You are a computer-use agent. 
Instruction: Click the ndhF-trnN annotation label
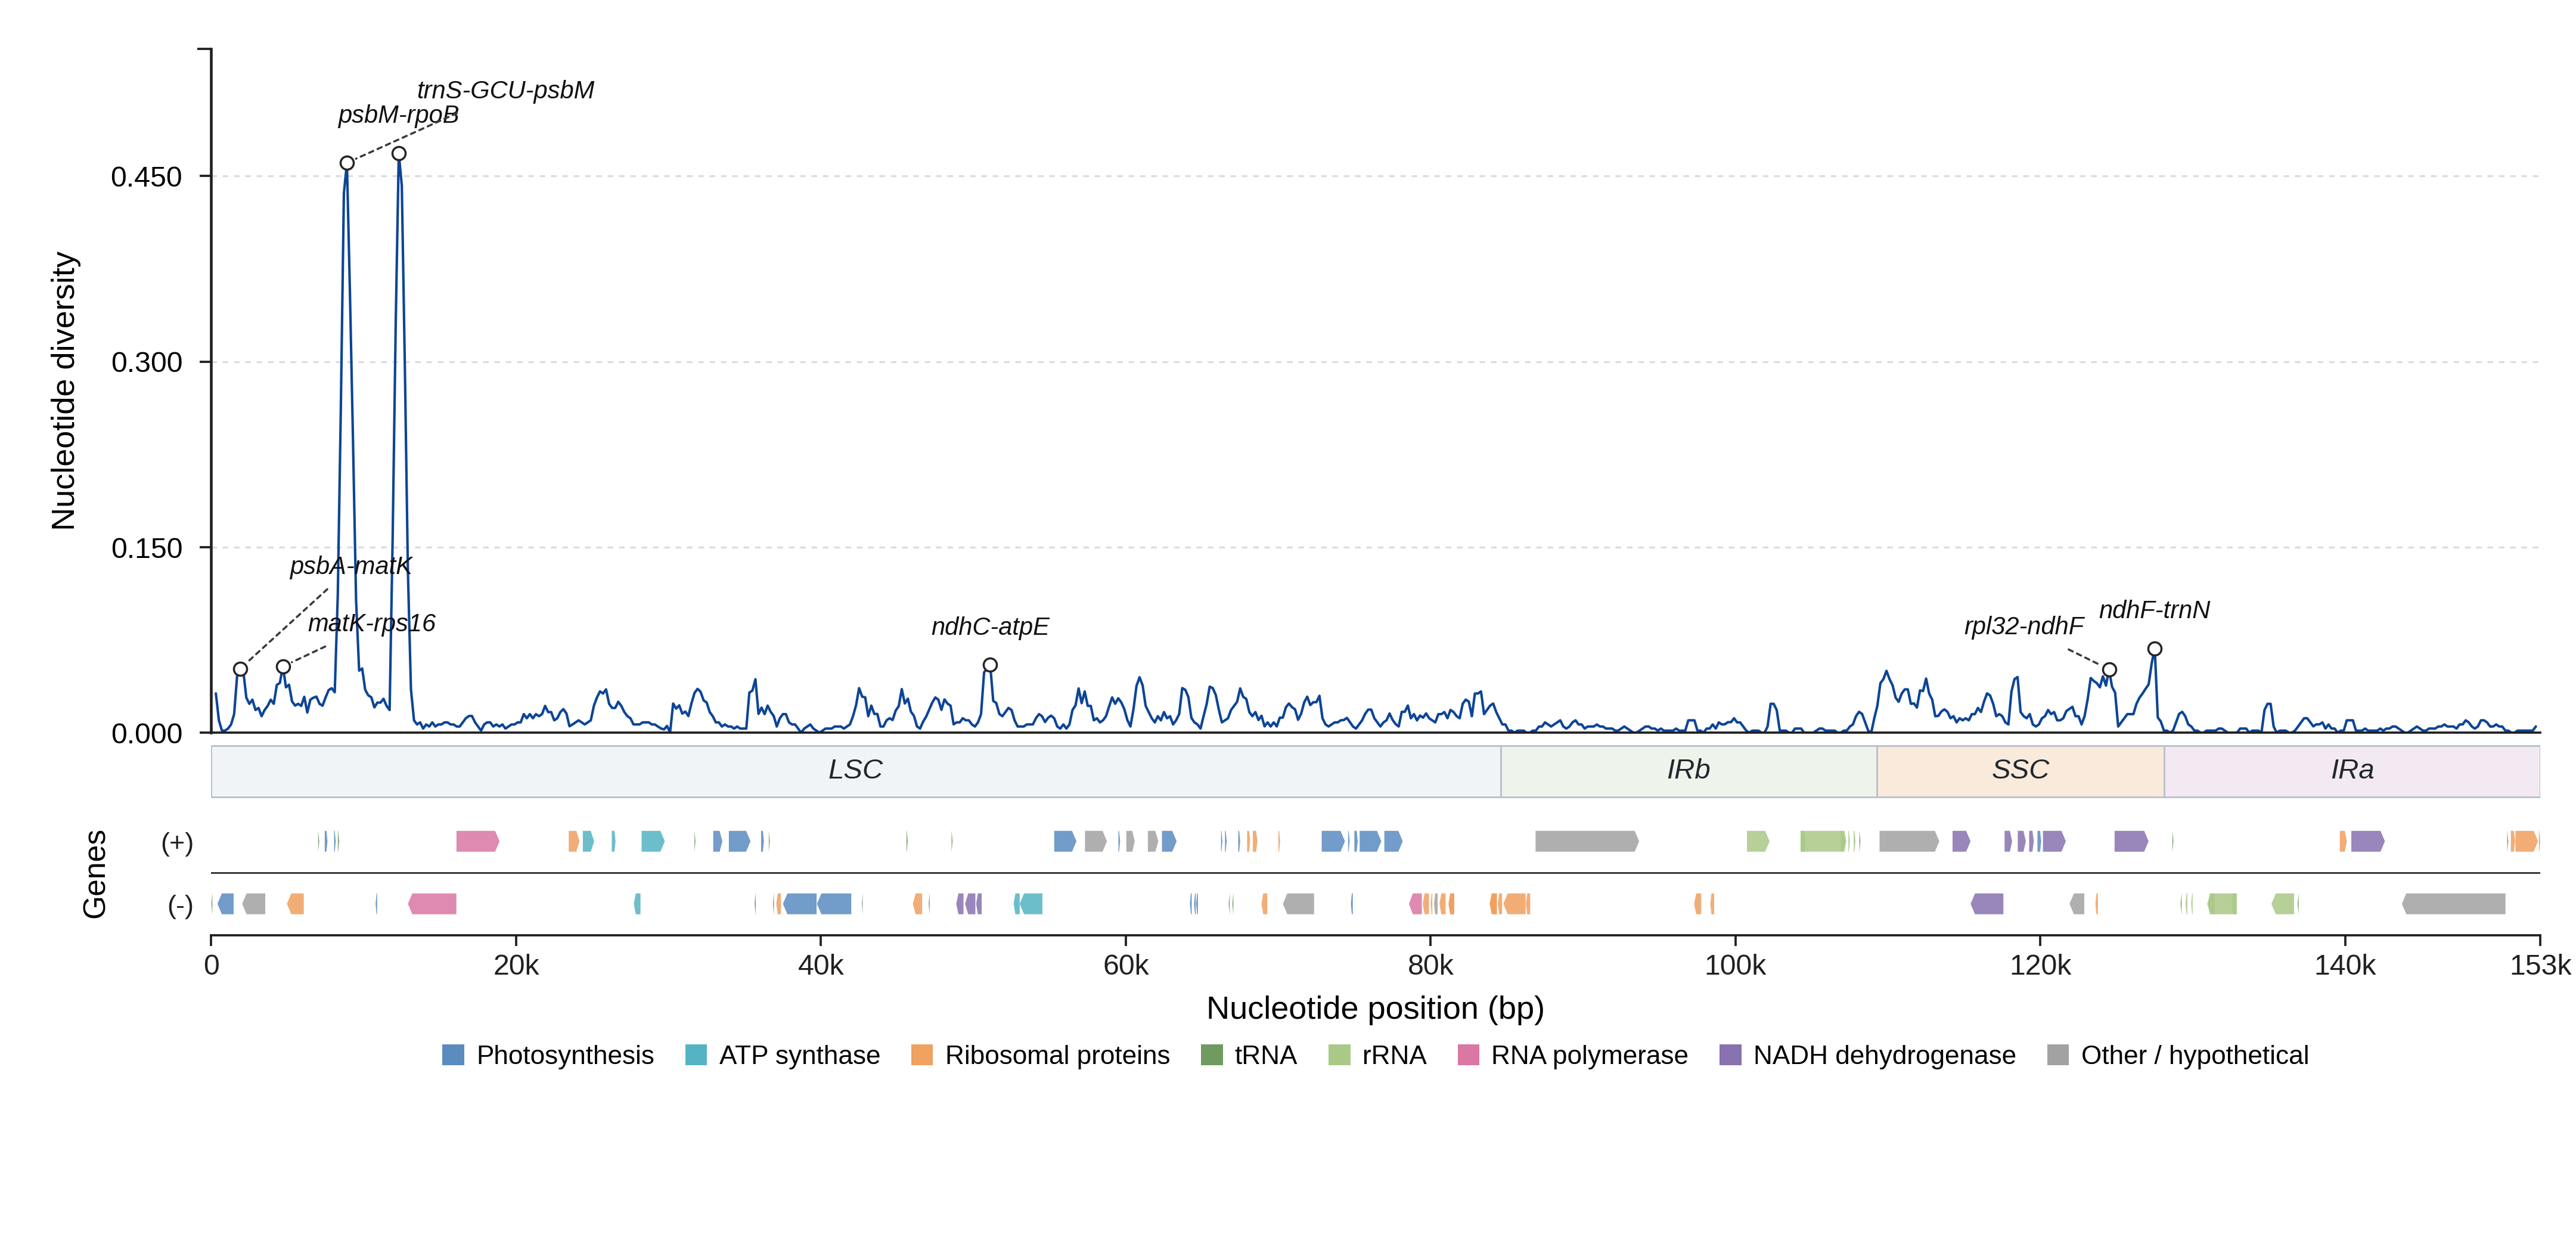2154,610
